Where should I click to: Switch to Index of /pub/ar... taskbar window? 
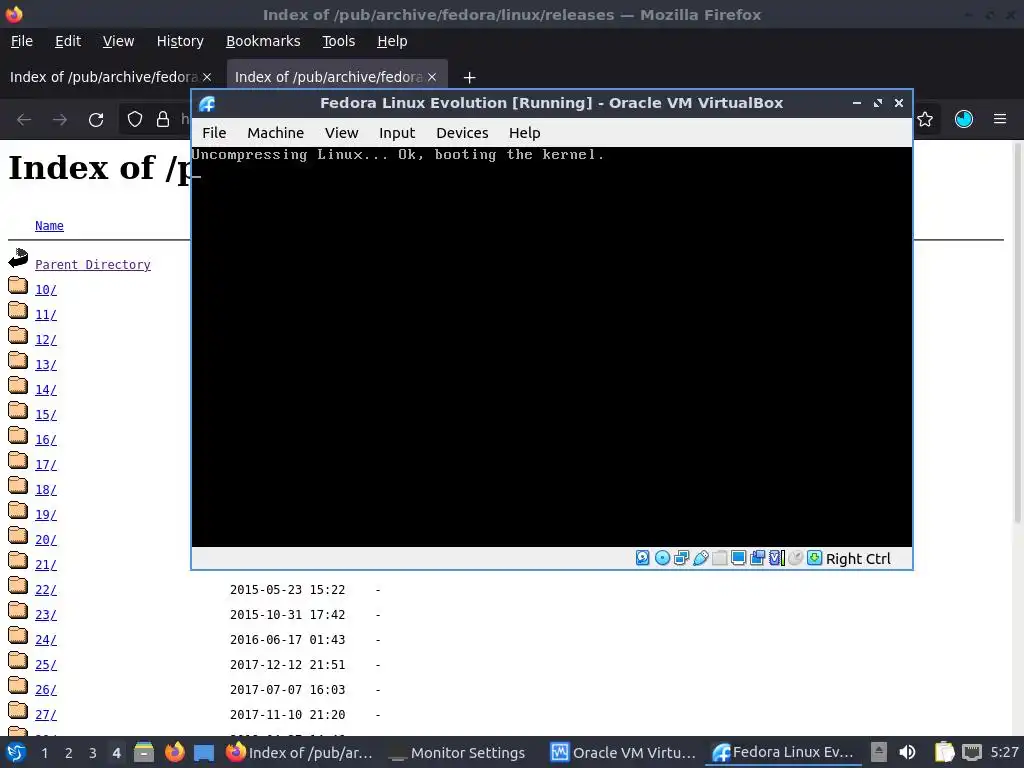(300, 753)
